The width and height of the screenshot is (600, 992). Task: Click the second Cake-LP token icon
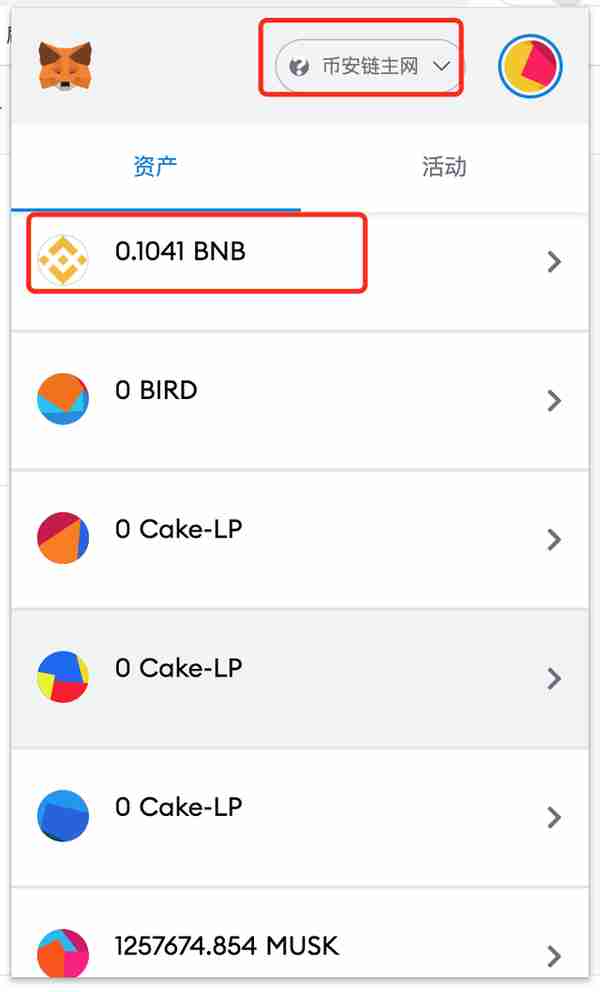pyautogui.click(x=63, y=677)
